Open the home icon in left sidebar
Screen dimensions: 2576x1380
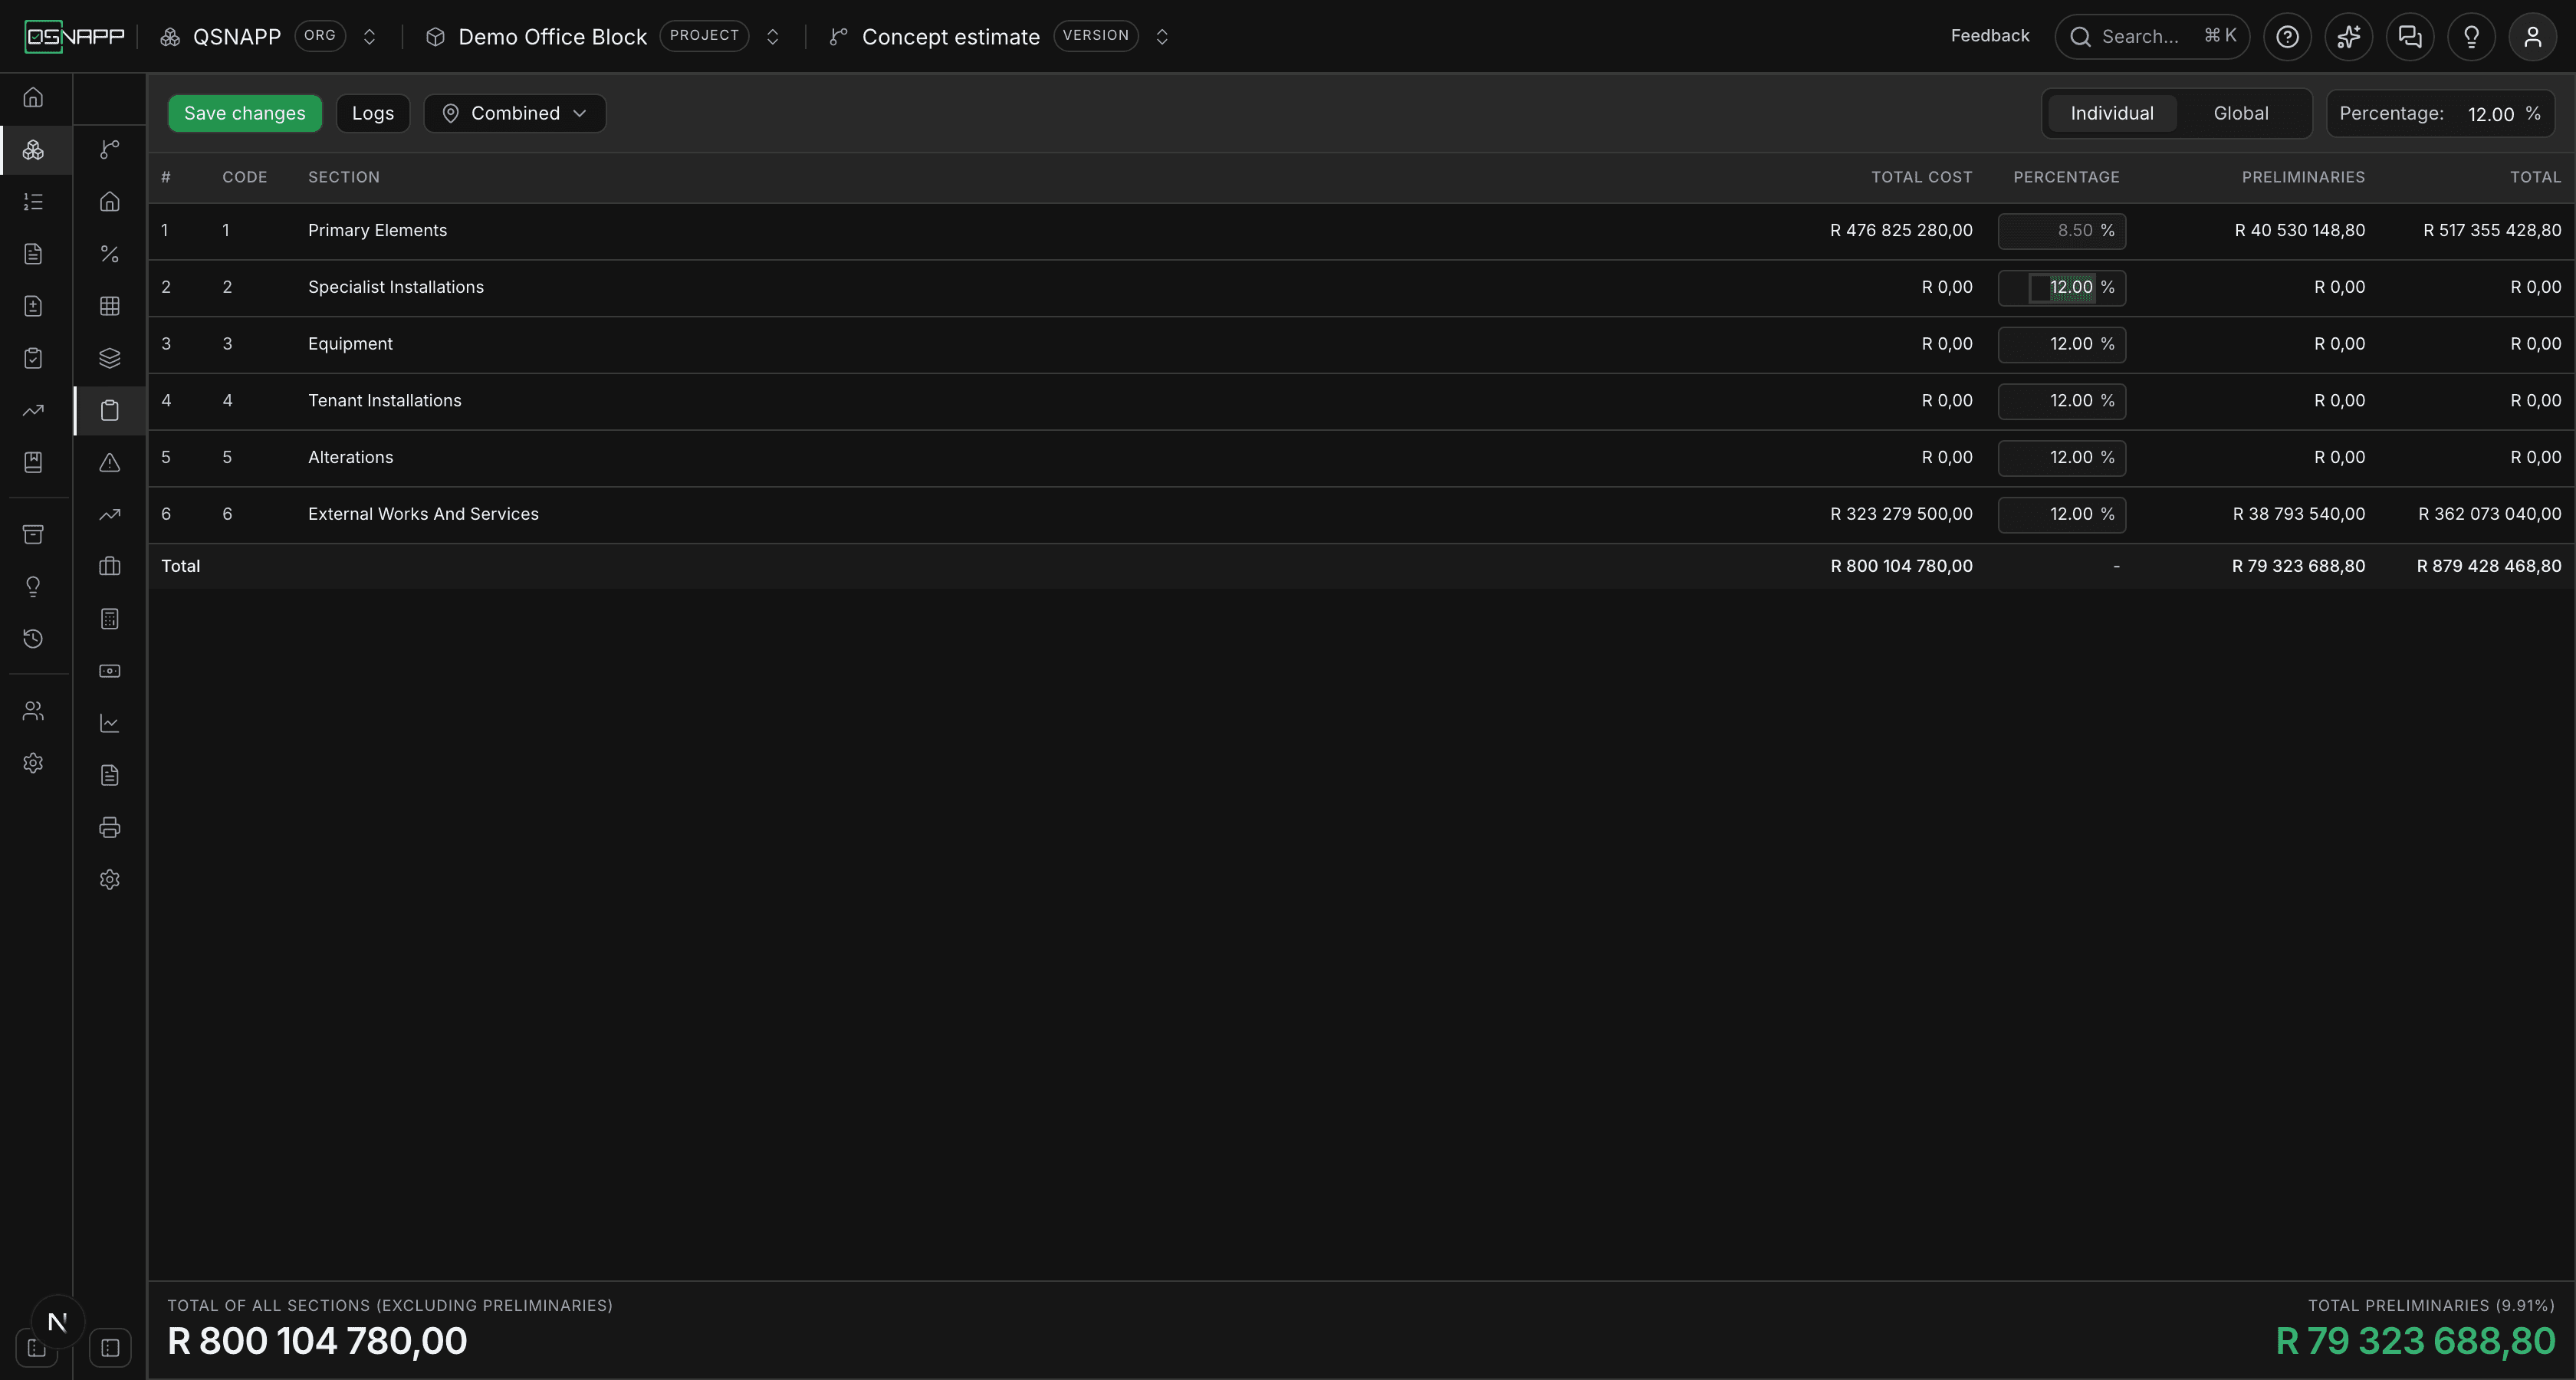[x=33, y=98]
